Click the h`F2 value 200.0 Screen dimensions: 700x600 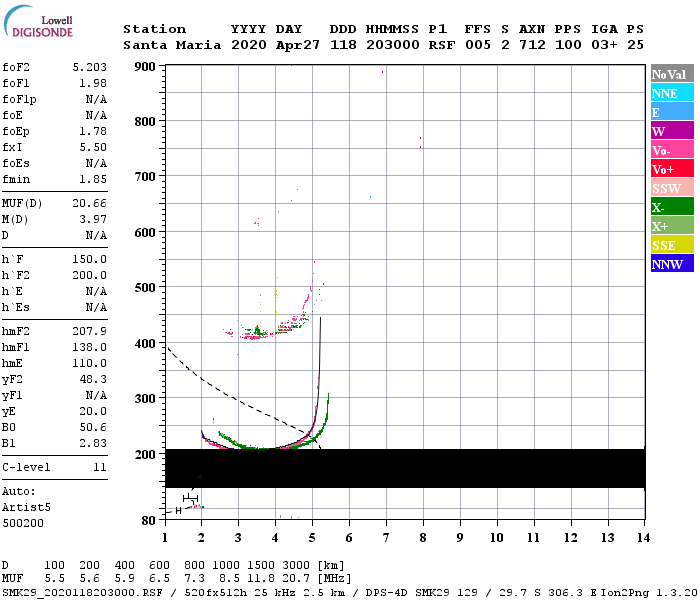click(x=90, y=275)
